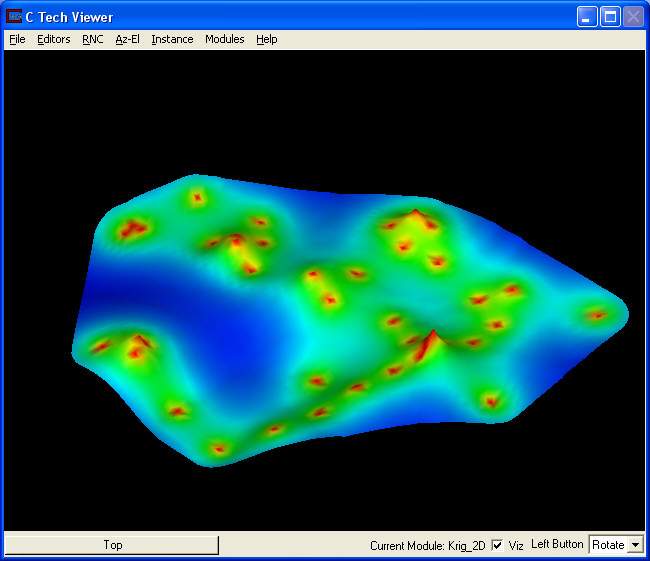
Task: Maximize the C Tech Viewer window
Action: tap(610, 17)
